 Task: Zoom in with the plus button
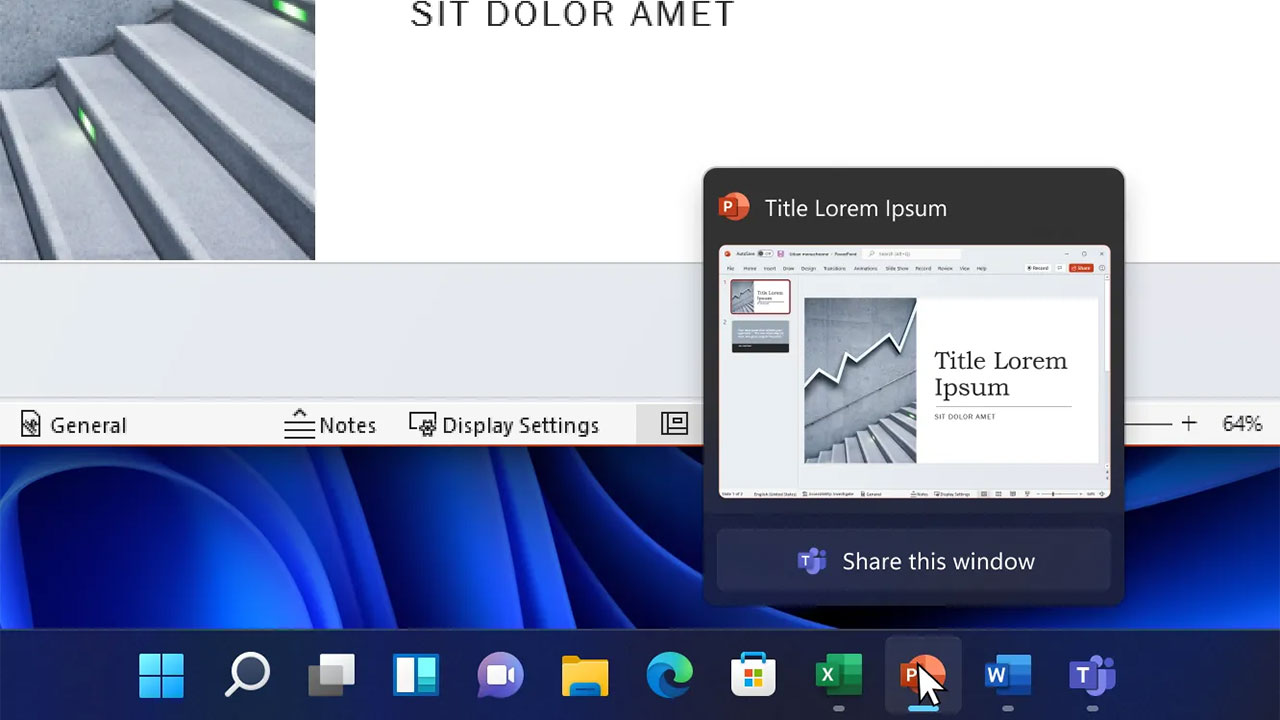pos(1188,424)
